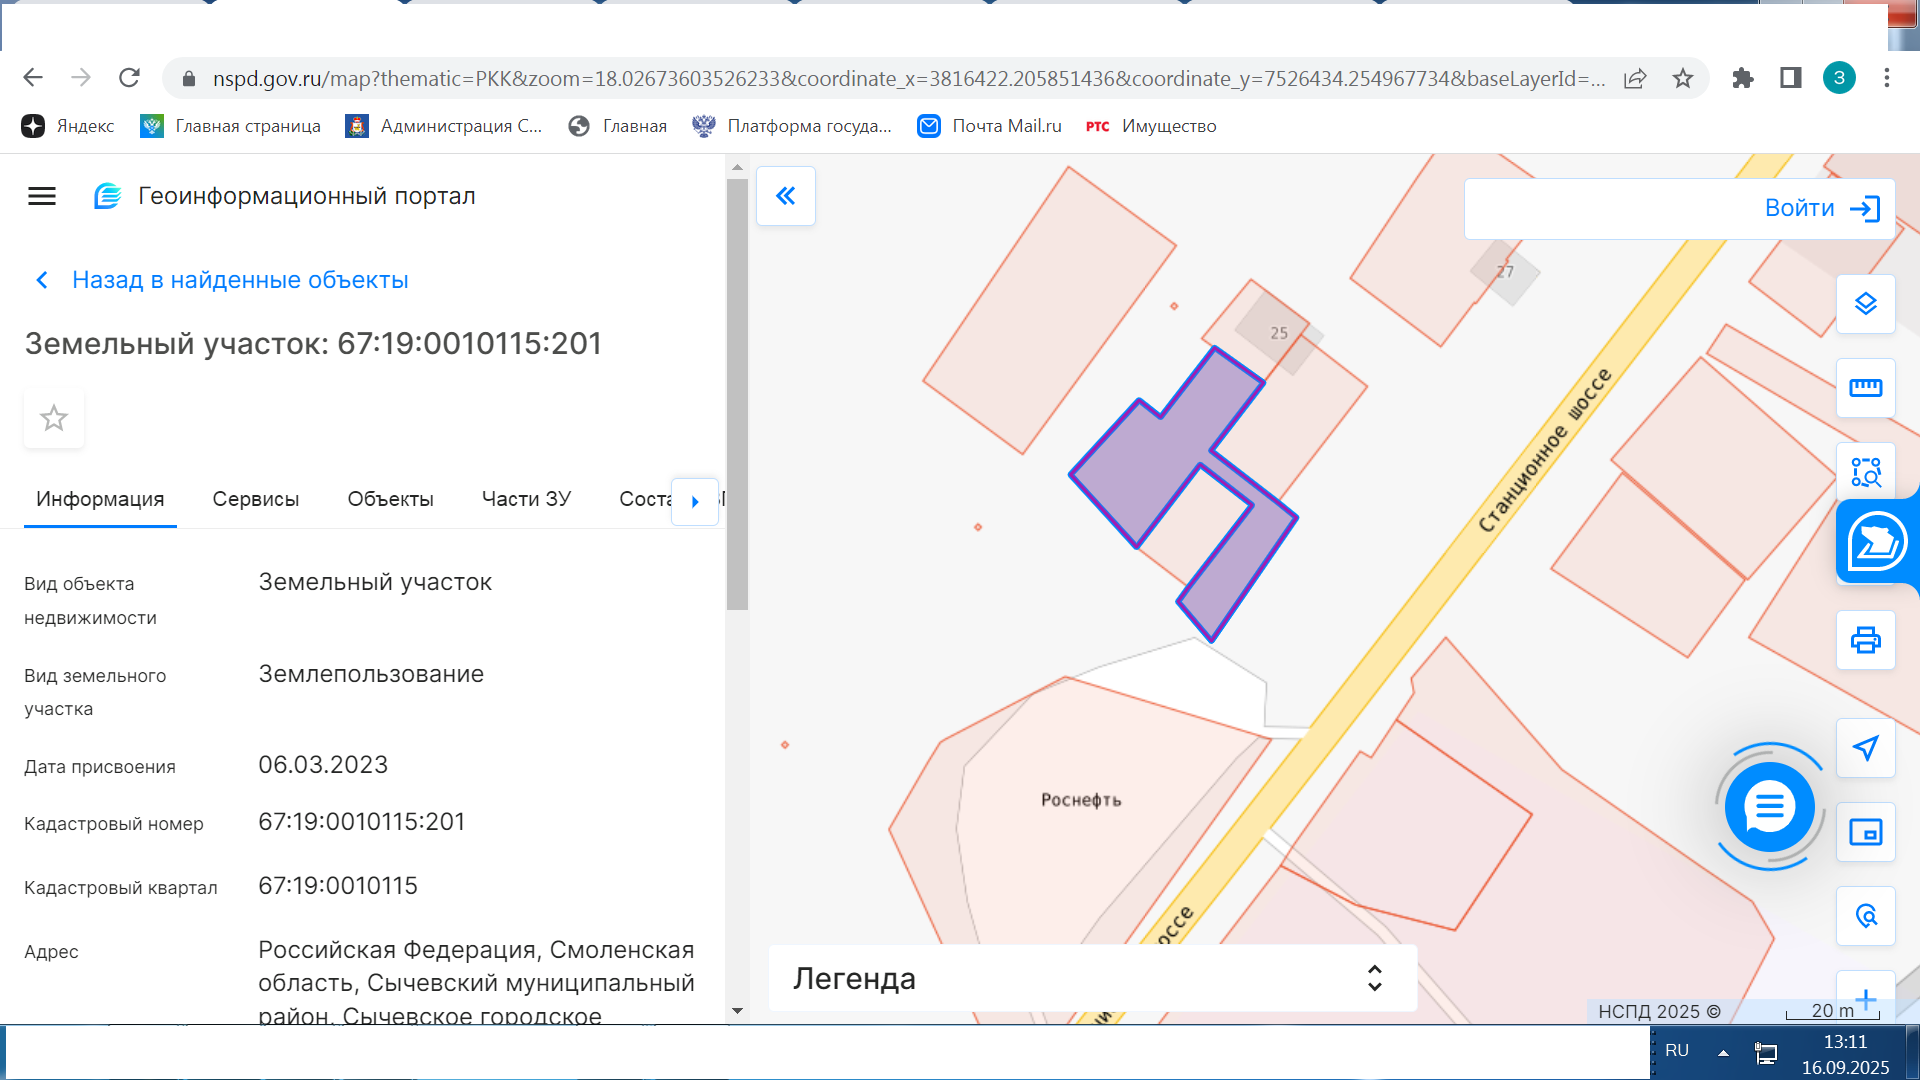Open the map overview window icon
Screen dimensions: 1920x1080
click(x=1865, y=832)
